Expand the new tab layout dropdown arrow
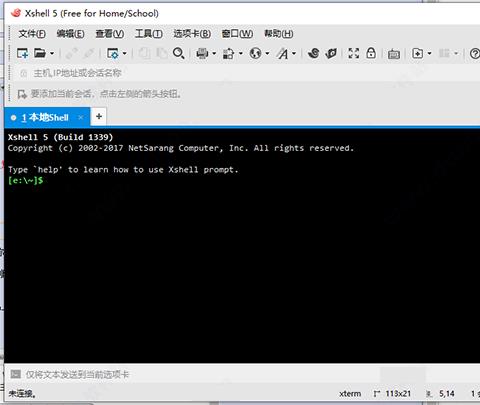The image size is (480, 405). (x=429, y=53)
